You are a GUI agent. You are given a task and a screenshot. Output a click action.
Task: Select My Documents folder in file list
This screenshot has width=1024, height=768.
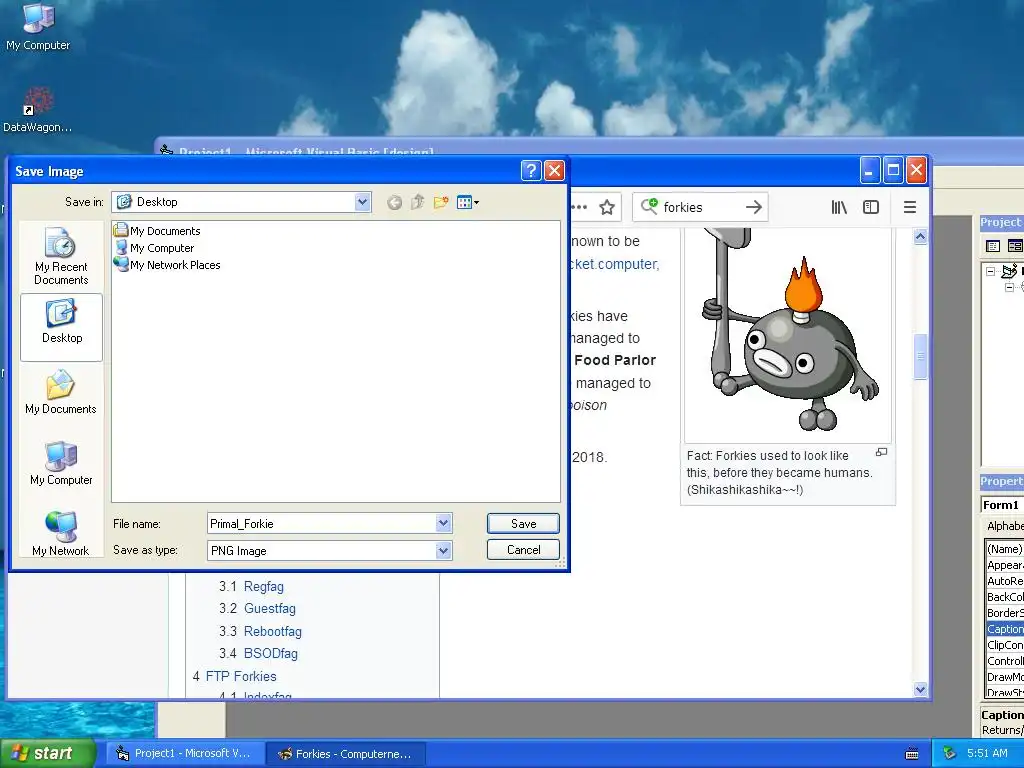point(157,231)
